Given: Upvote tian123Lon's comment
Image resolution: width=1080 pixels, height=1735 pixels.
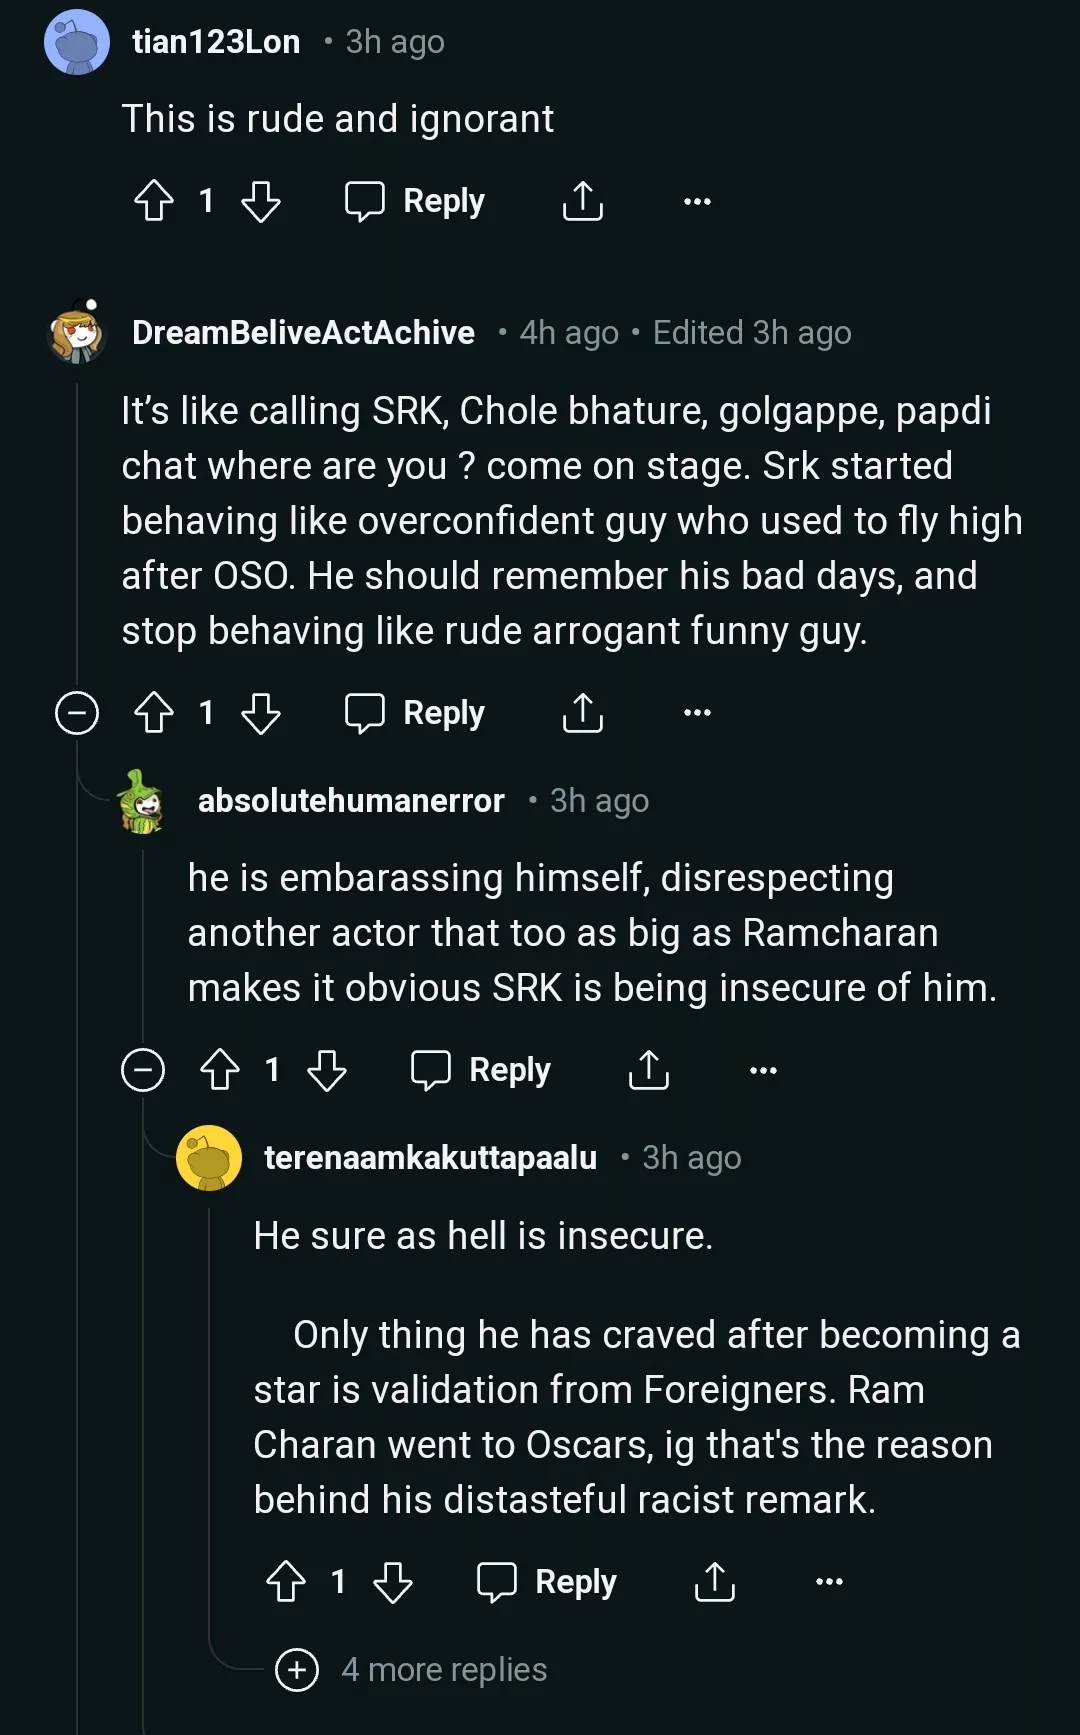Looking at the screenshot, I should (154, 201).
